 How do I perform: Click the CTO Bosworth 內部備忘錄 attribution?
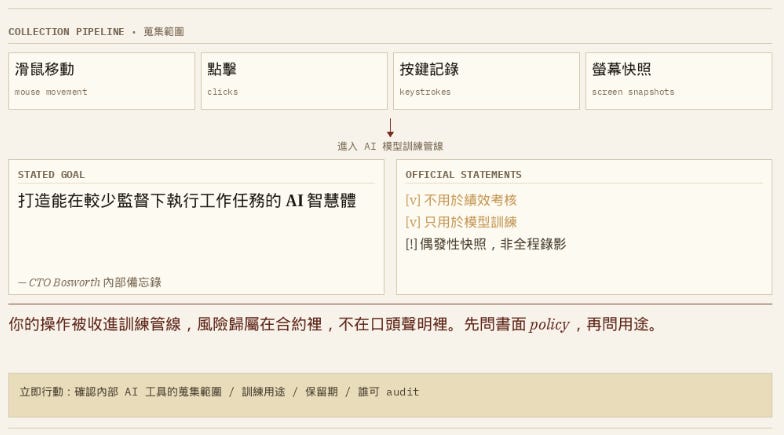pyautogui.click(x=90, y=282)
